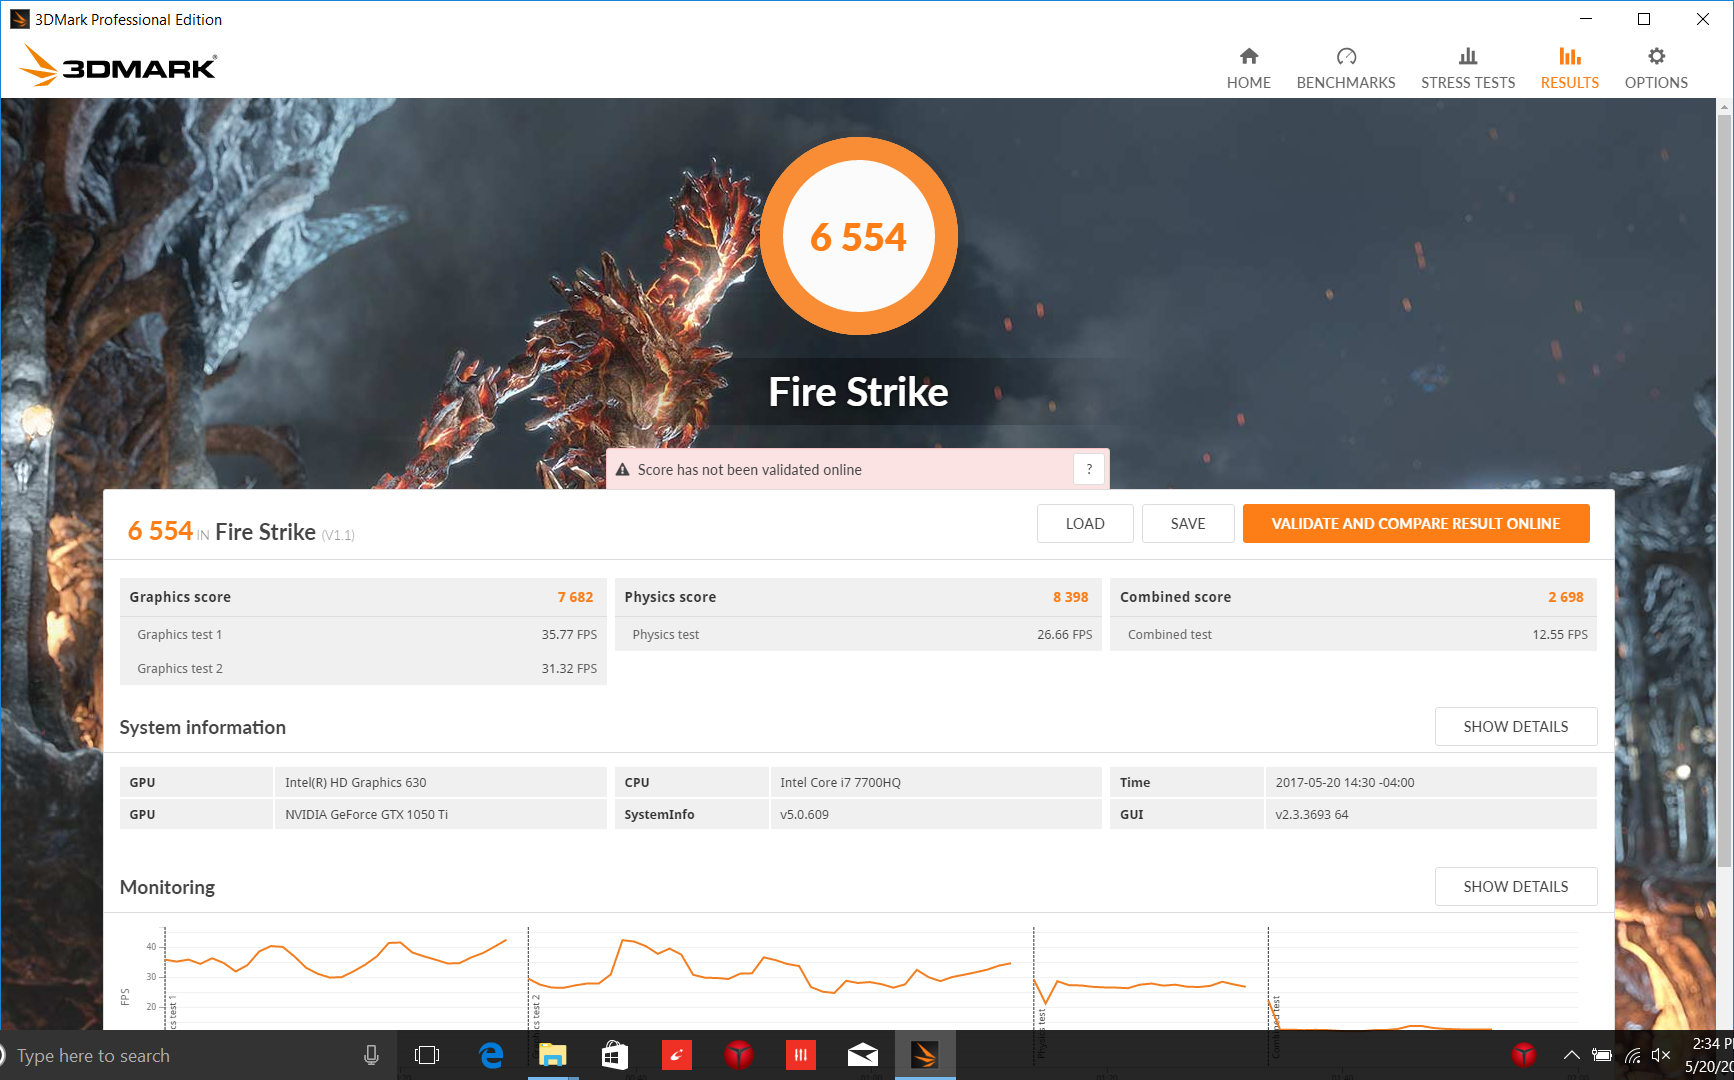Click the scrollbar up arrow
The height and width of the screenshot is (1080, 1734).
pyautogui.click(x=1724, y=105)
